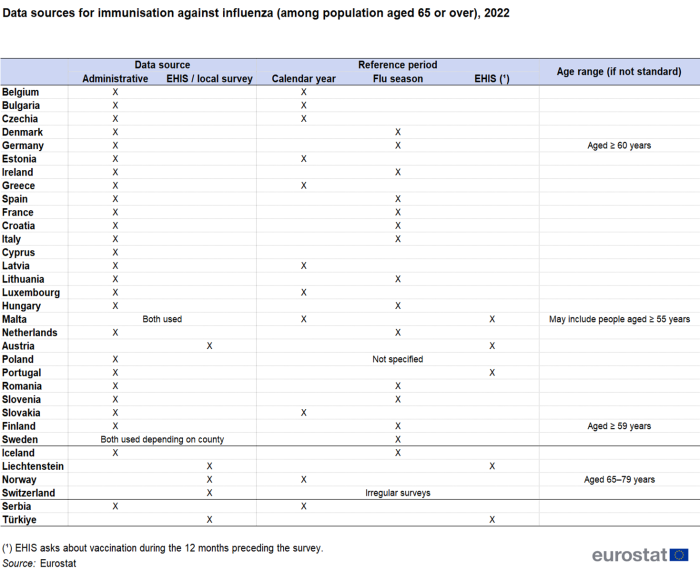Select the Administrative column header

click(x=115, y=79)
